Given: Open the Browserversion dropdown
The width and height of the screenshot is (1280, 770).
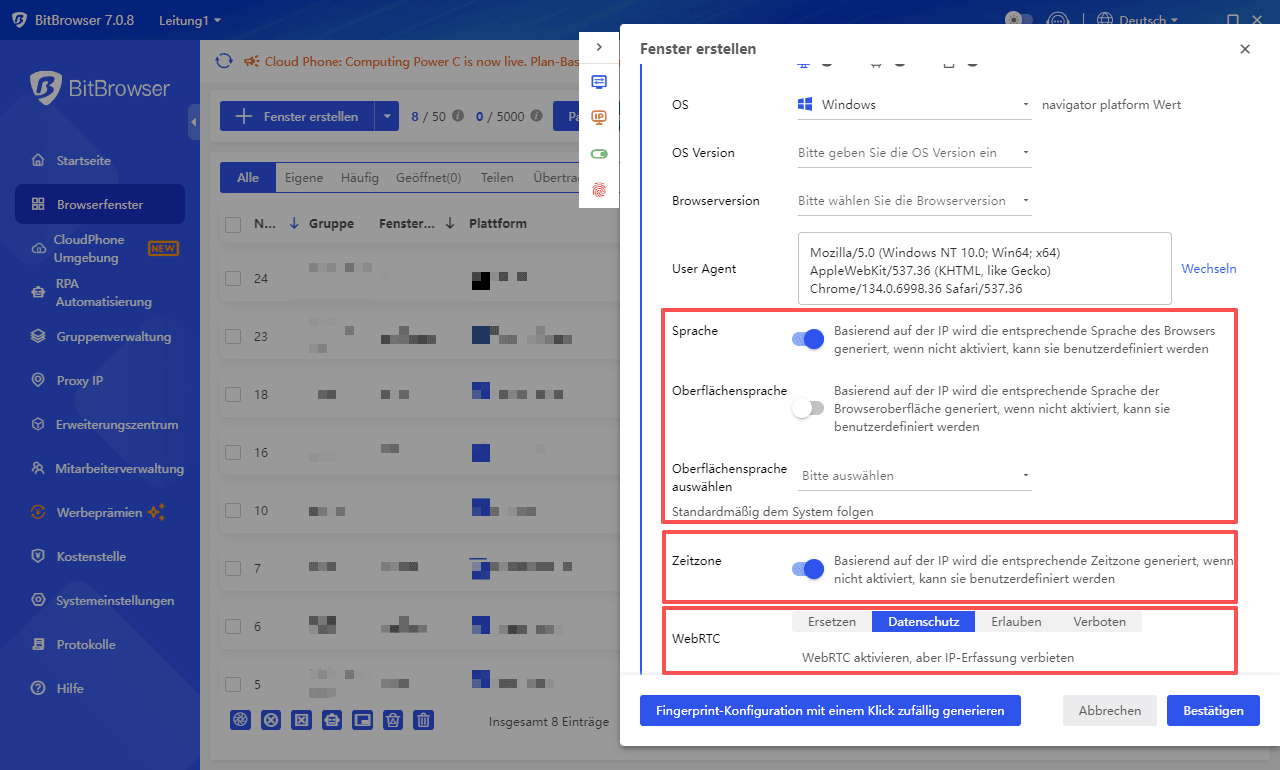Looking at the screenshot, I should tap(913, 200).
